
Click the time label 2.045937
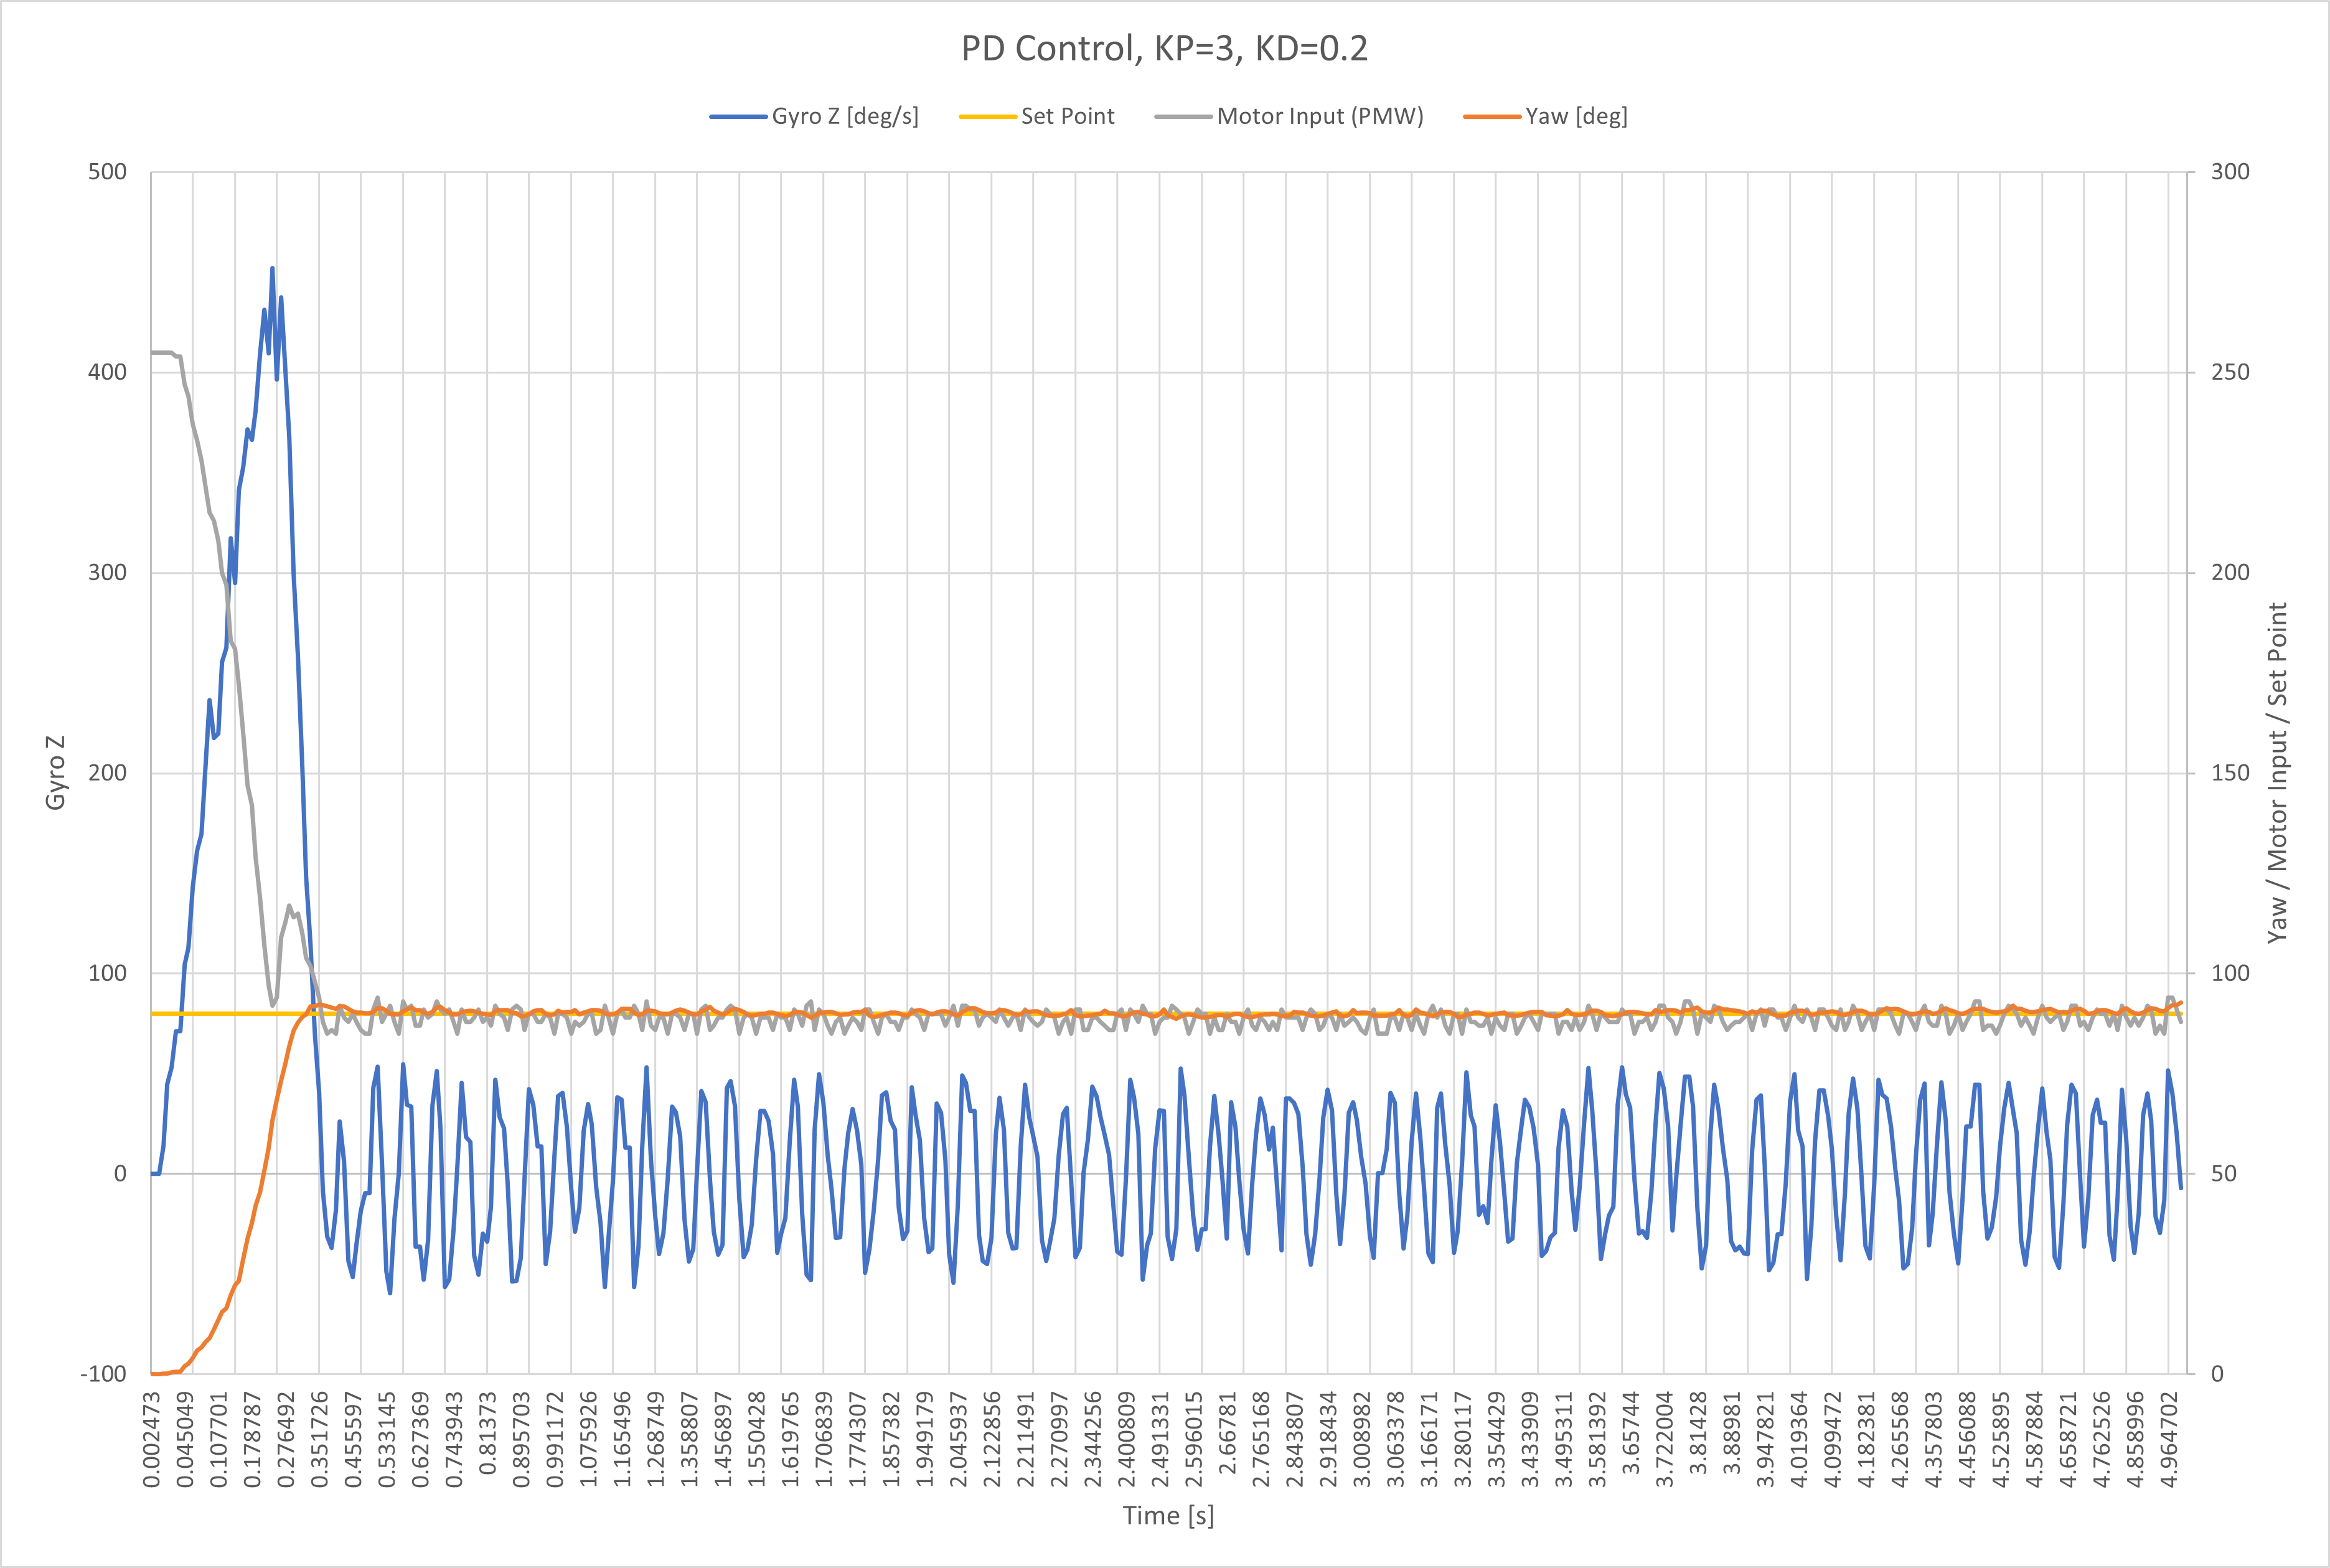click(x=958, y=1439)
